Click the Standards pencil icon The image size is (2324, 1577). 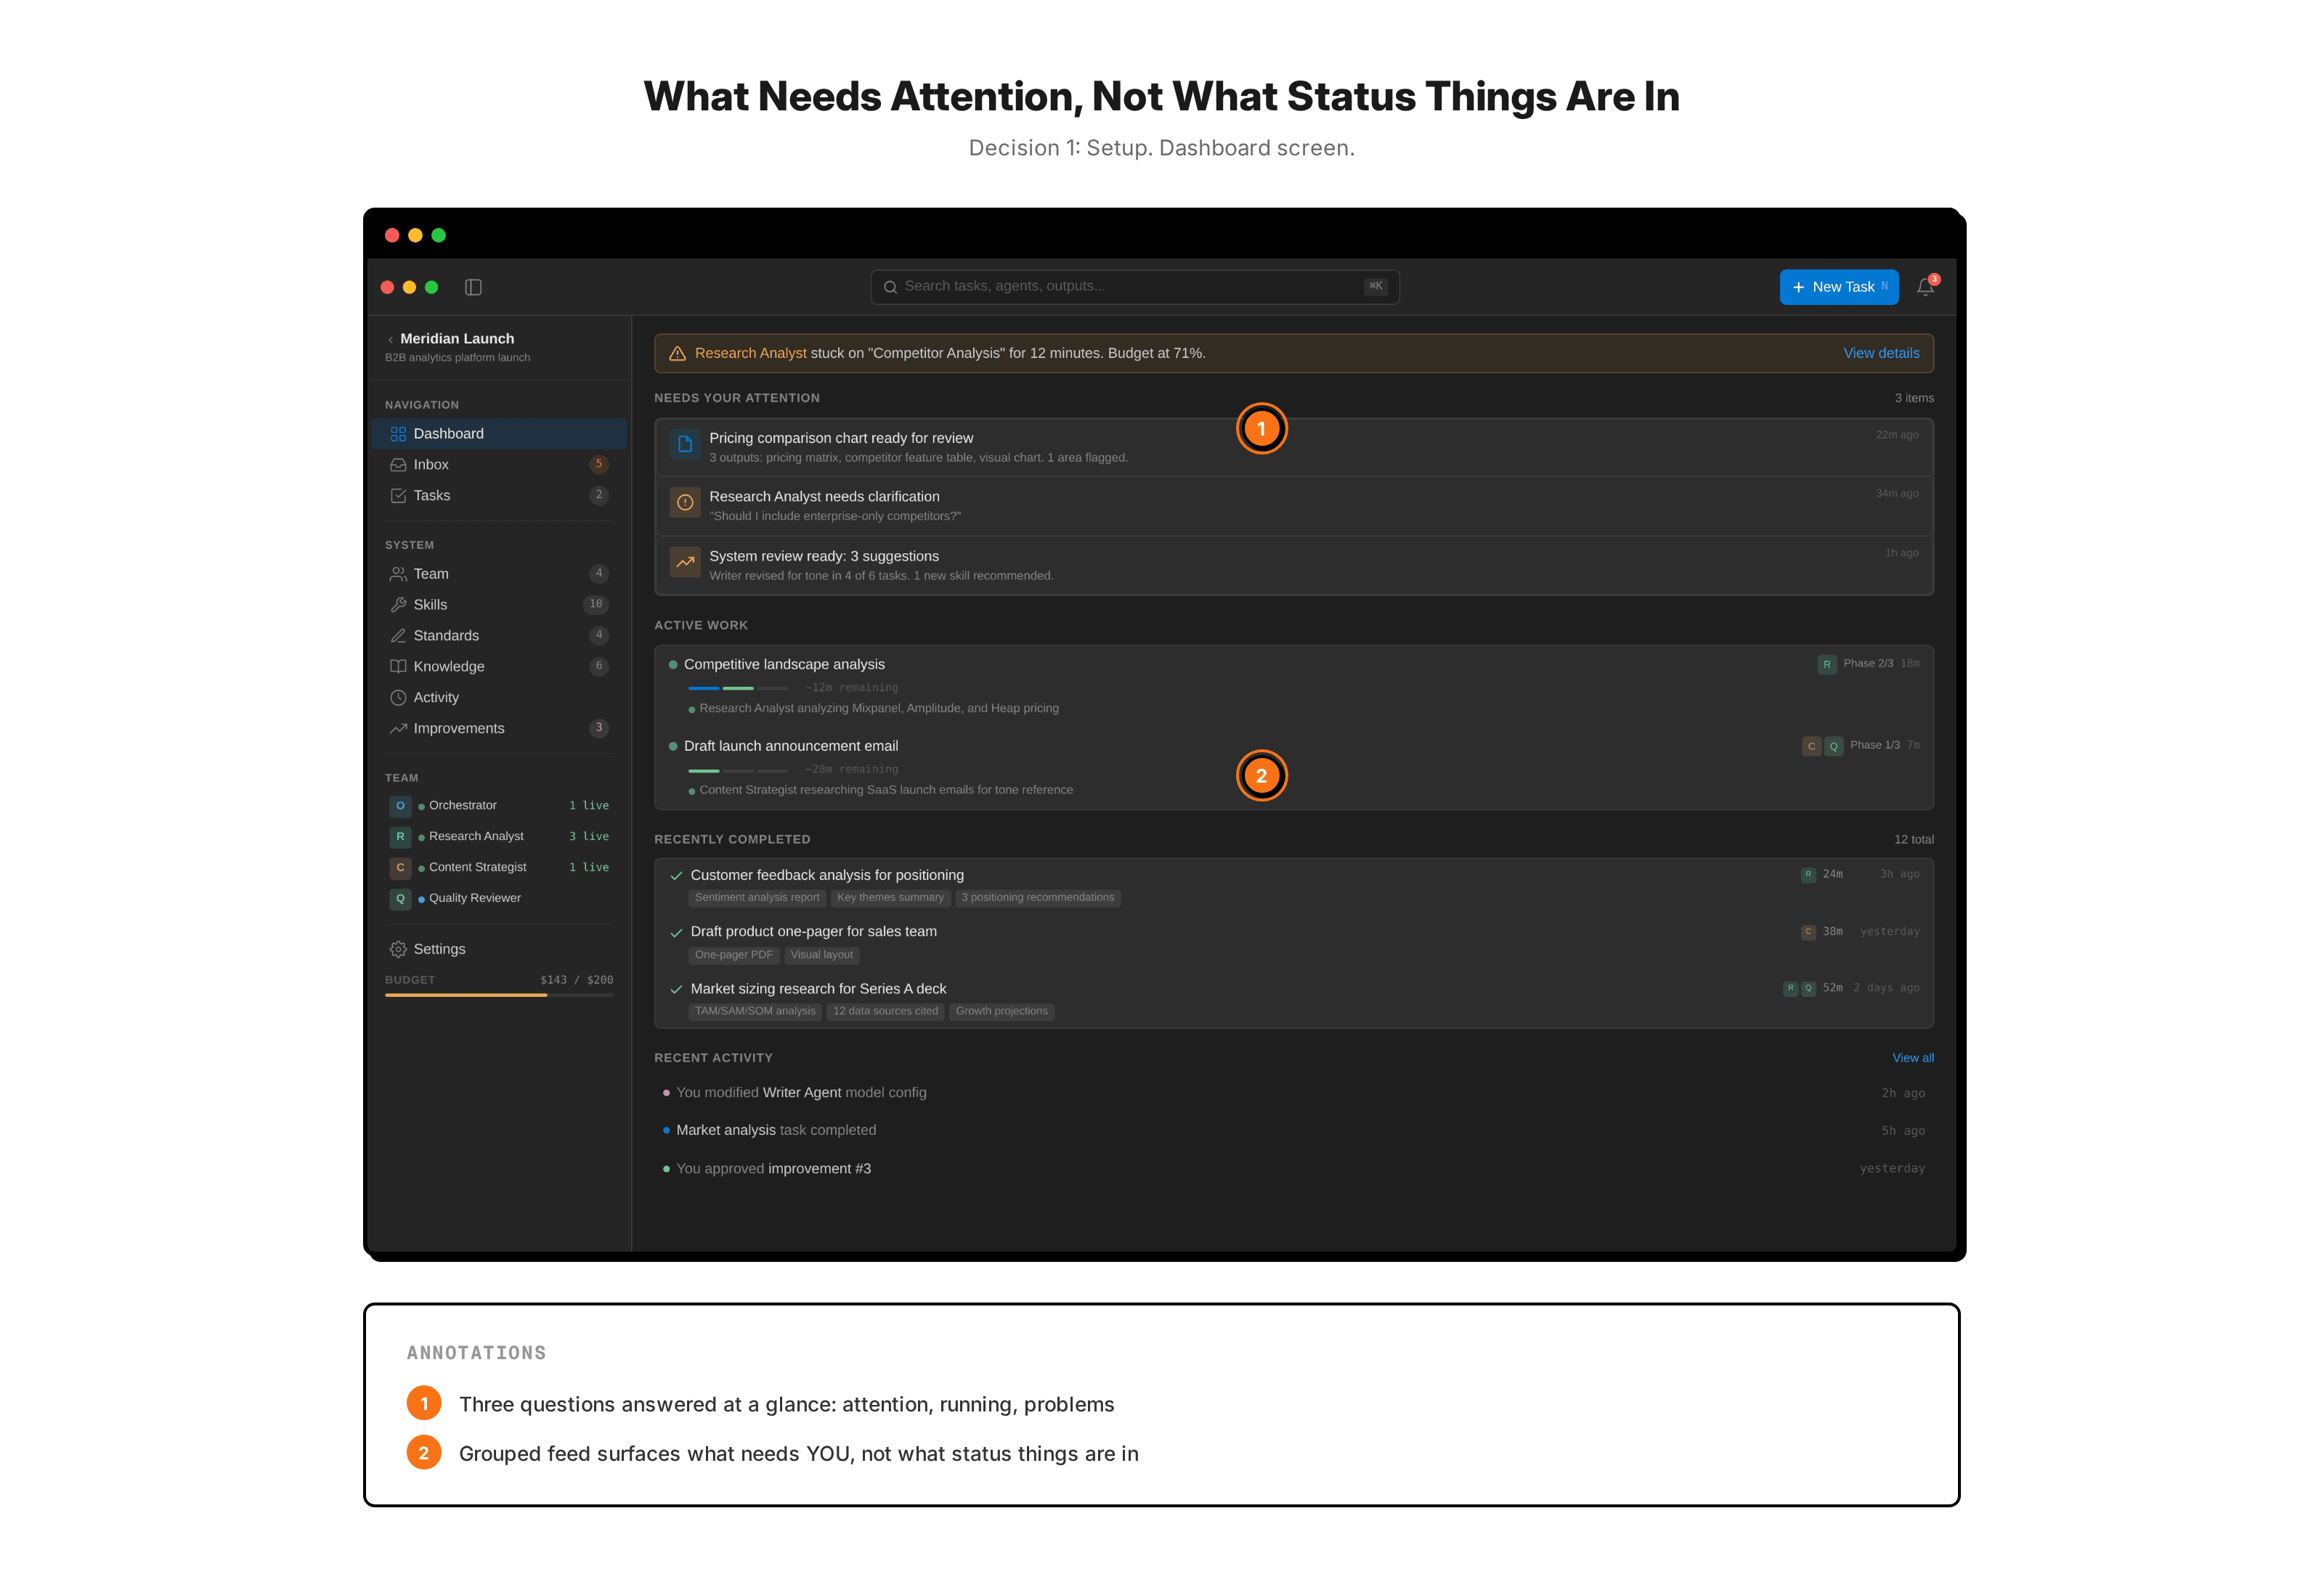(398, 636)
